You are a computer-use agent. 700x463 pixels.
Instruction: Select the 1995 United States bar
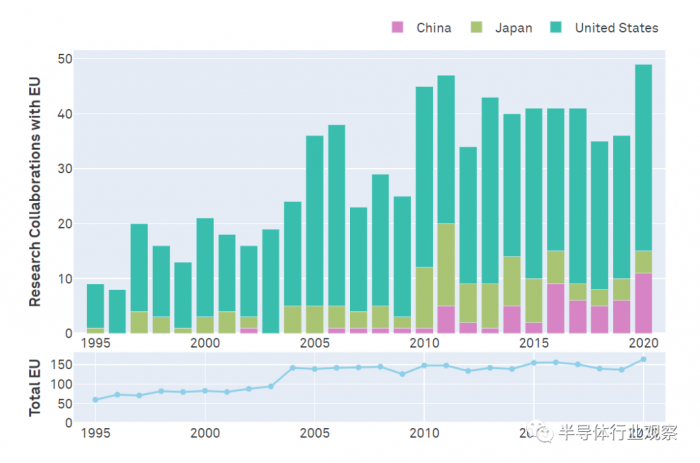95,305
